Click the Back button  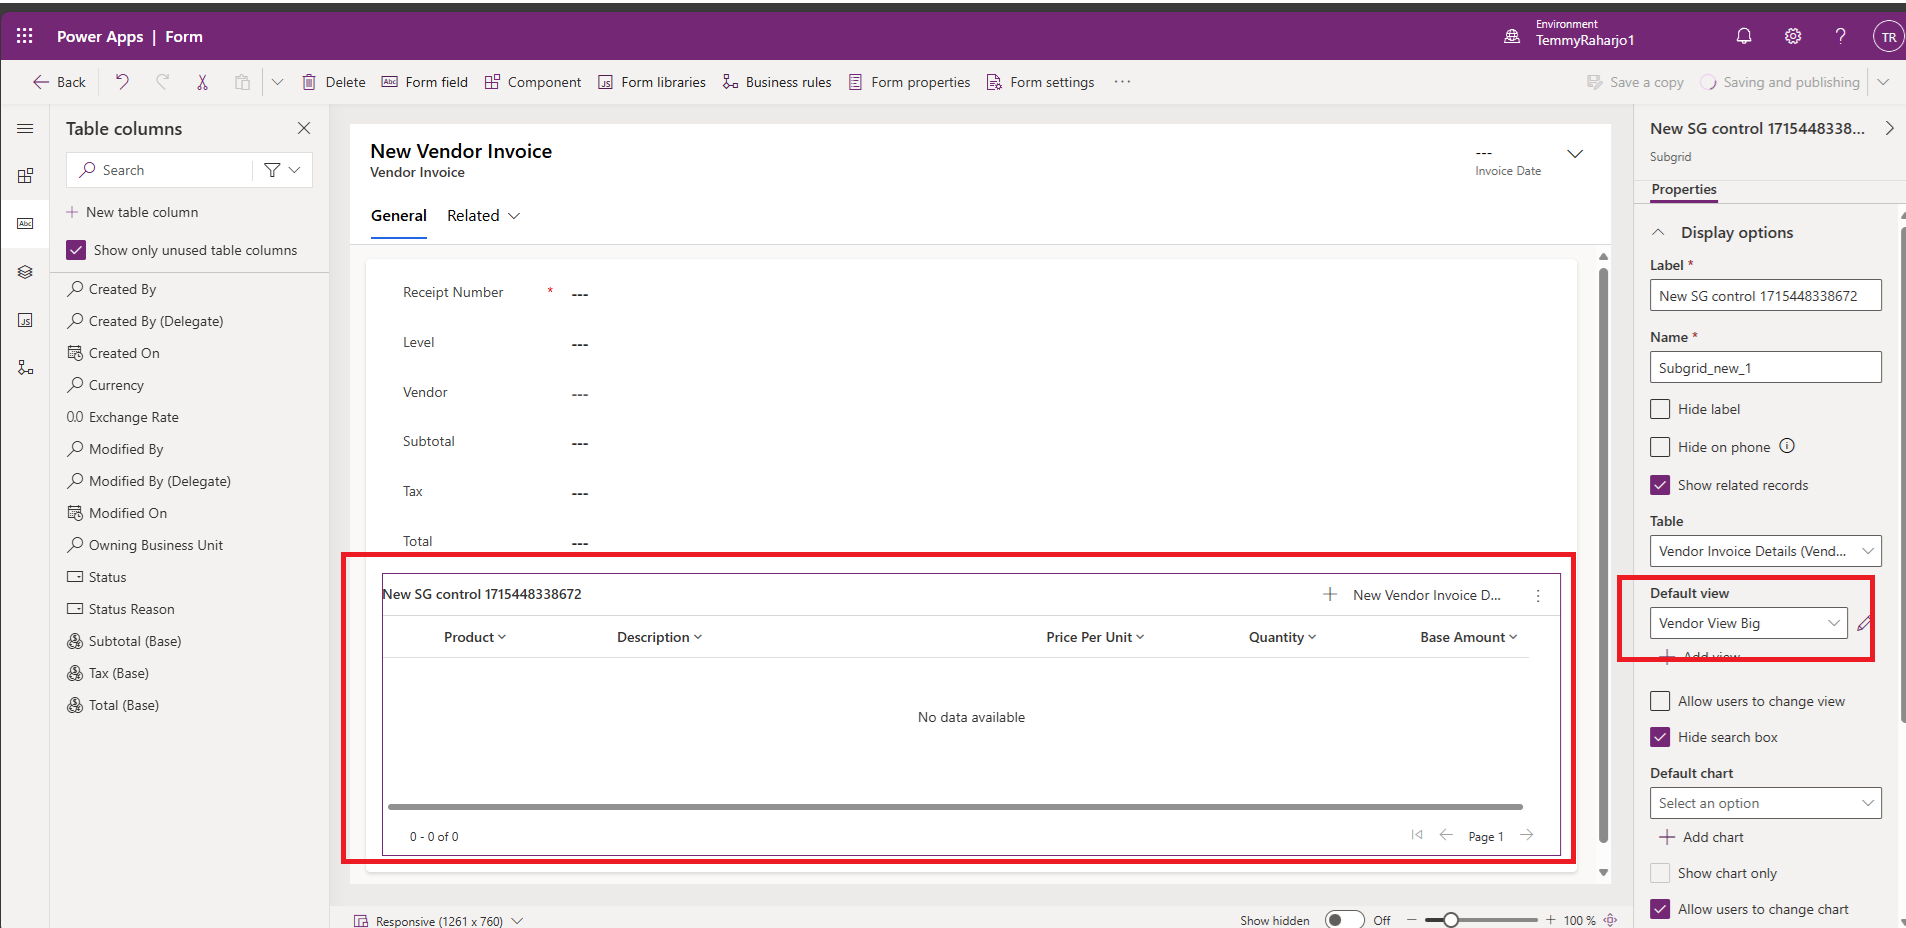point(59,82)
